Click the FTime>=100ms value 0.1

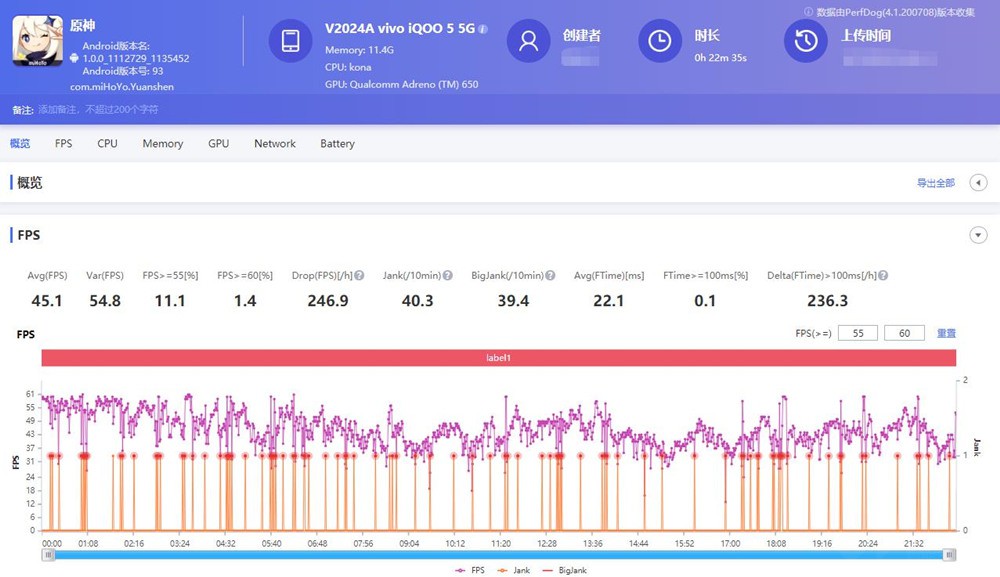tap(705, 301)
